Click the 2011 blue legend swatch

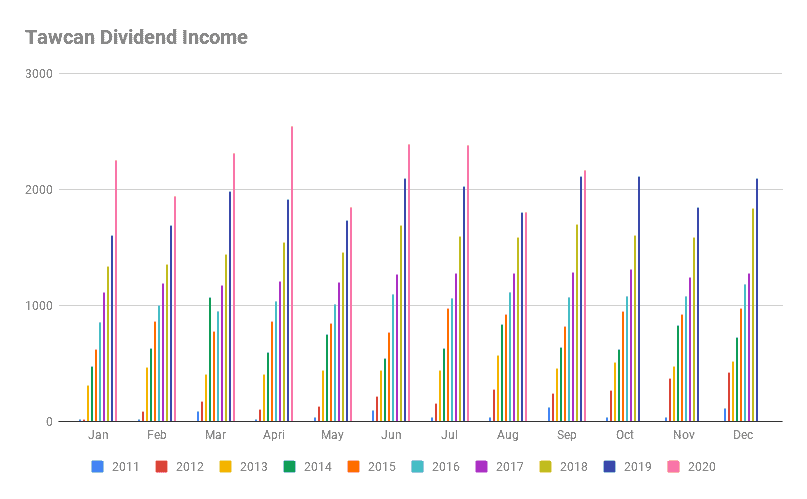(97, 467)
